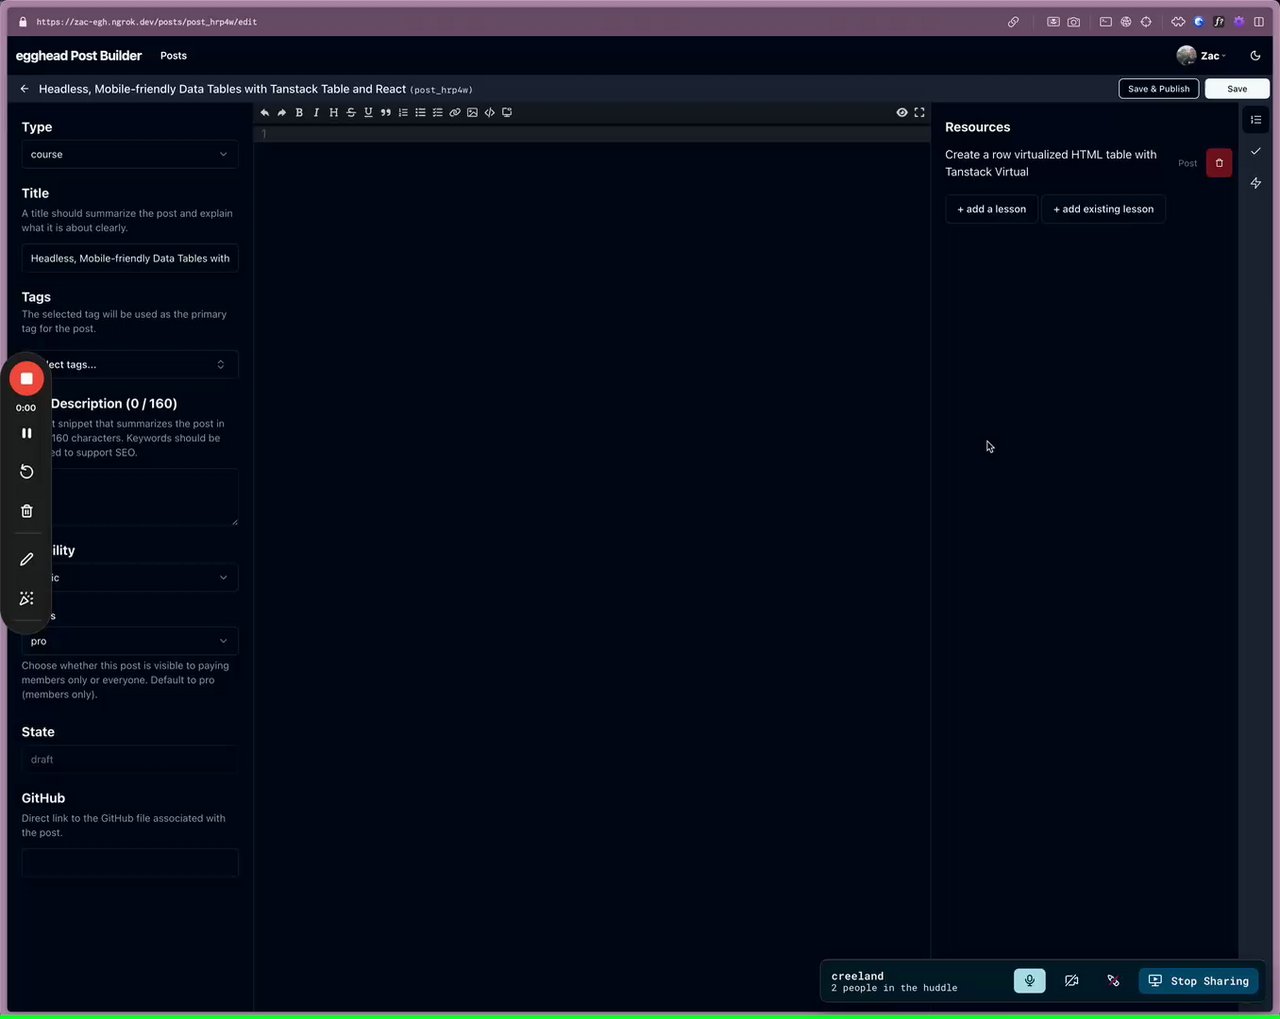Click the add a lesson button
Screen dimensions: 1280x1019
tap(991, 209)
